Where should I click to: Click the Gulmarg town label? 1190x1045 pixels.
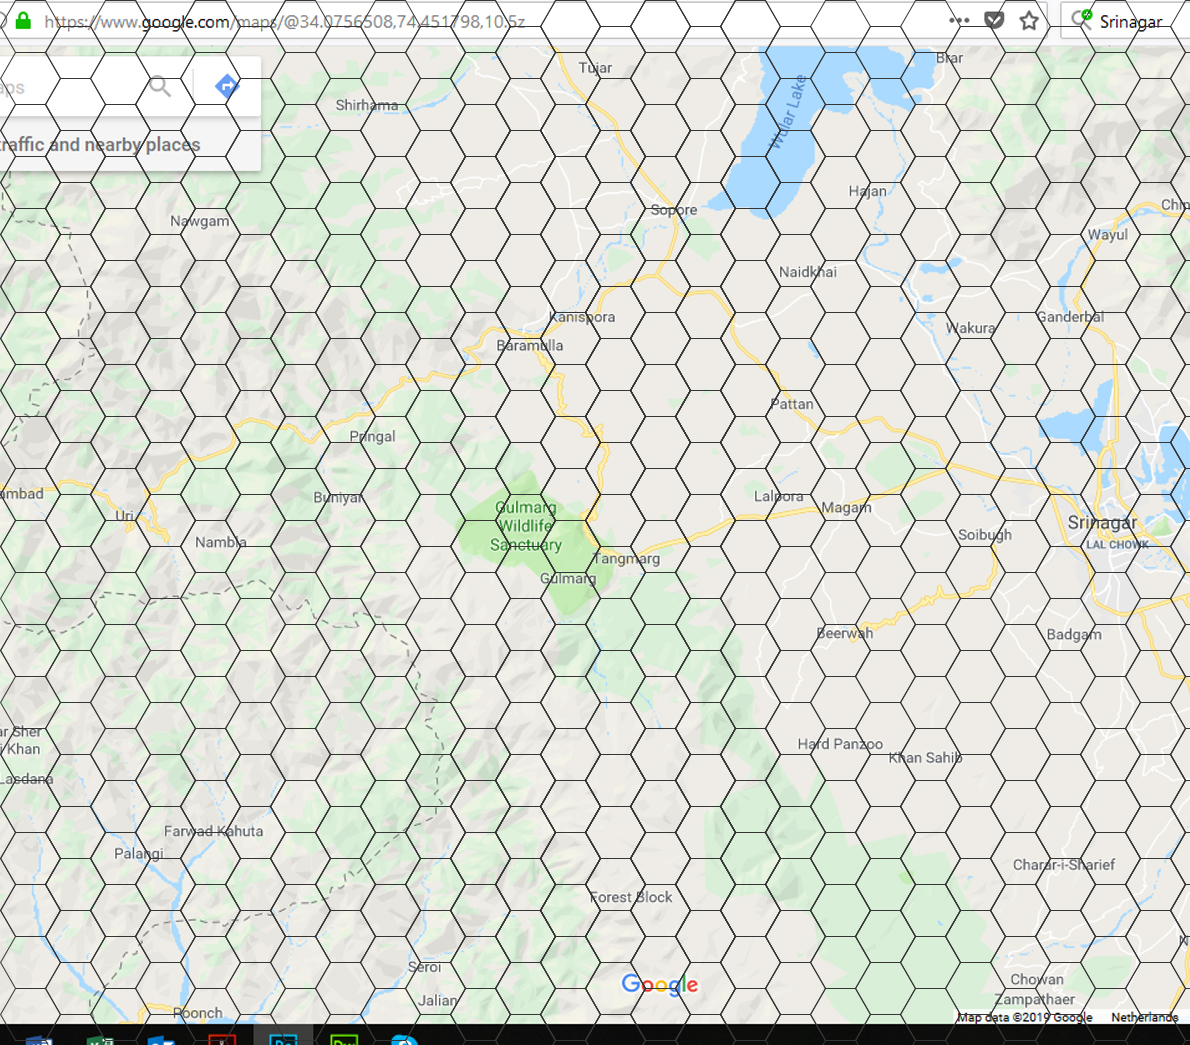568,578
